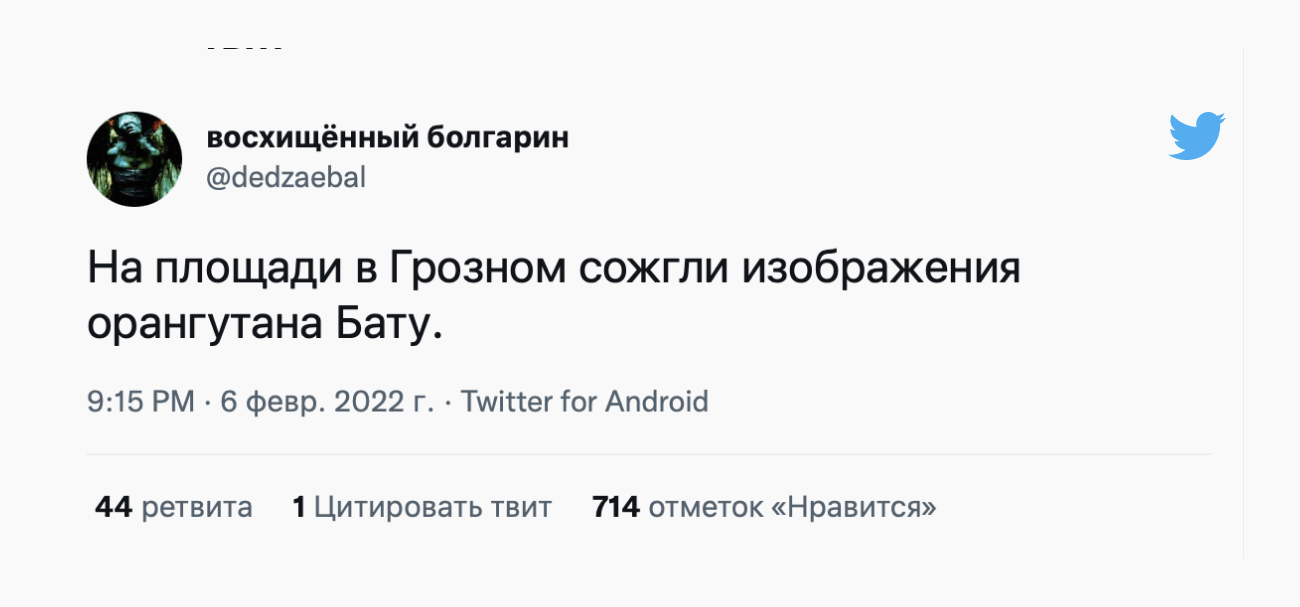
Task: Click the retweet count number 44
Action: point(114,507)
